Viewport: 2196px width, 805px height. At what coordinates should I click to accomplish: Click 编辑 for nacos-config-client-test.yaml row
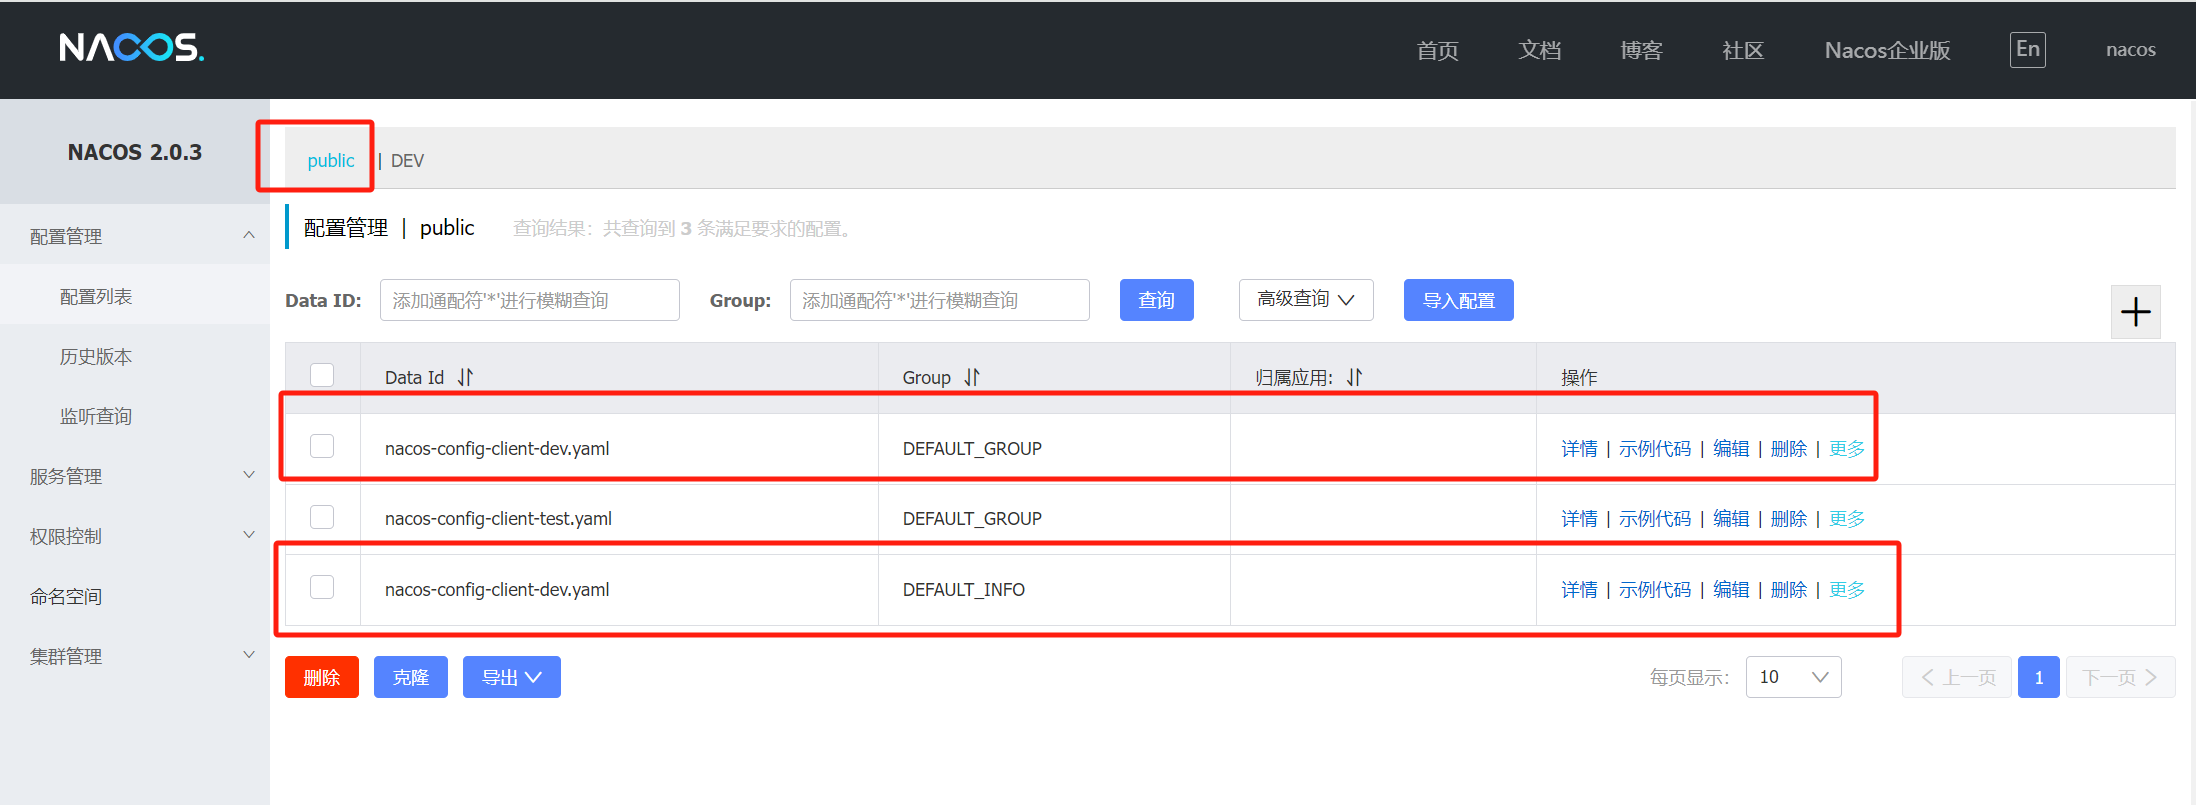(x=1731, y=519)
